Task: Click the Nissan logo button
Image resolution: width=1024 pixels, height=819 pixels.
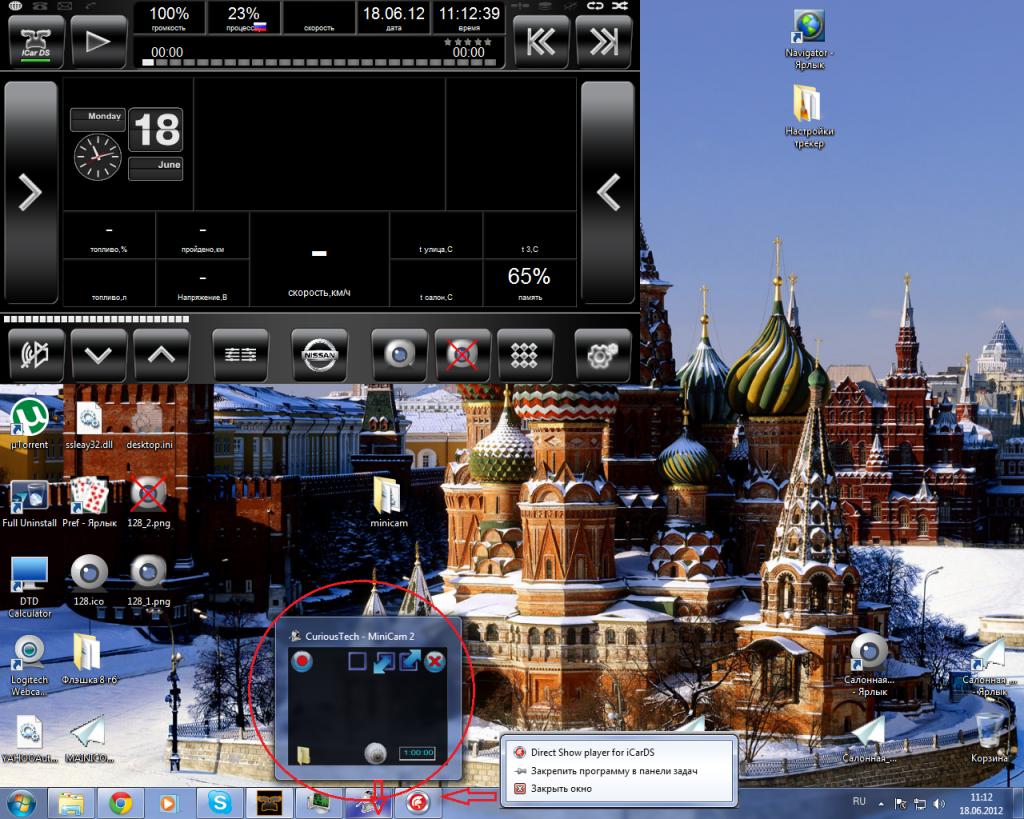Action: (320, 354)
